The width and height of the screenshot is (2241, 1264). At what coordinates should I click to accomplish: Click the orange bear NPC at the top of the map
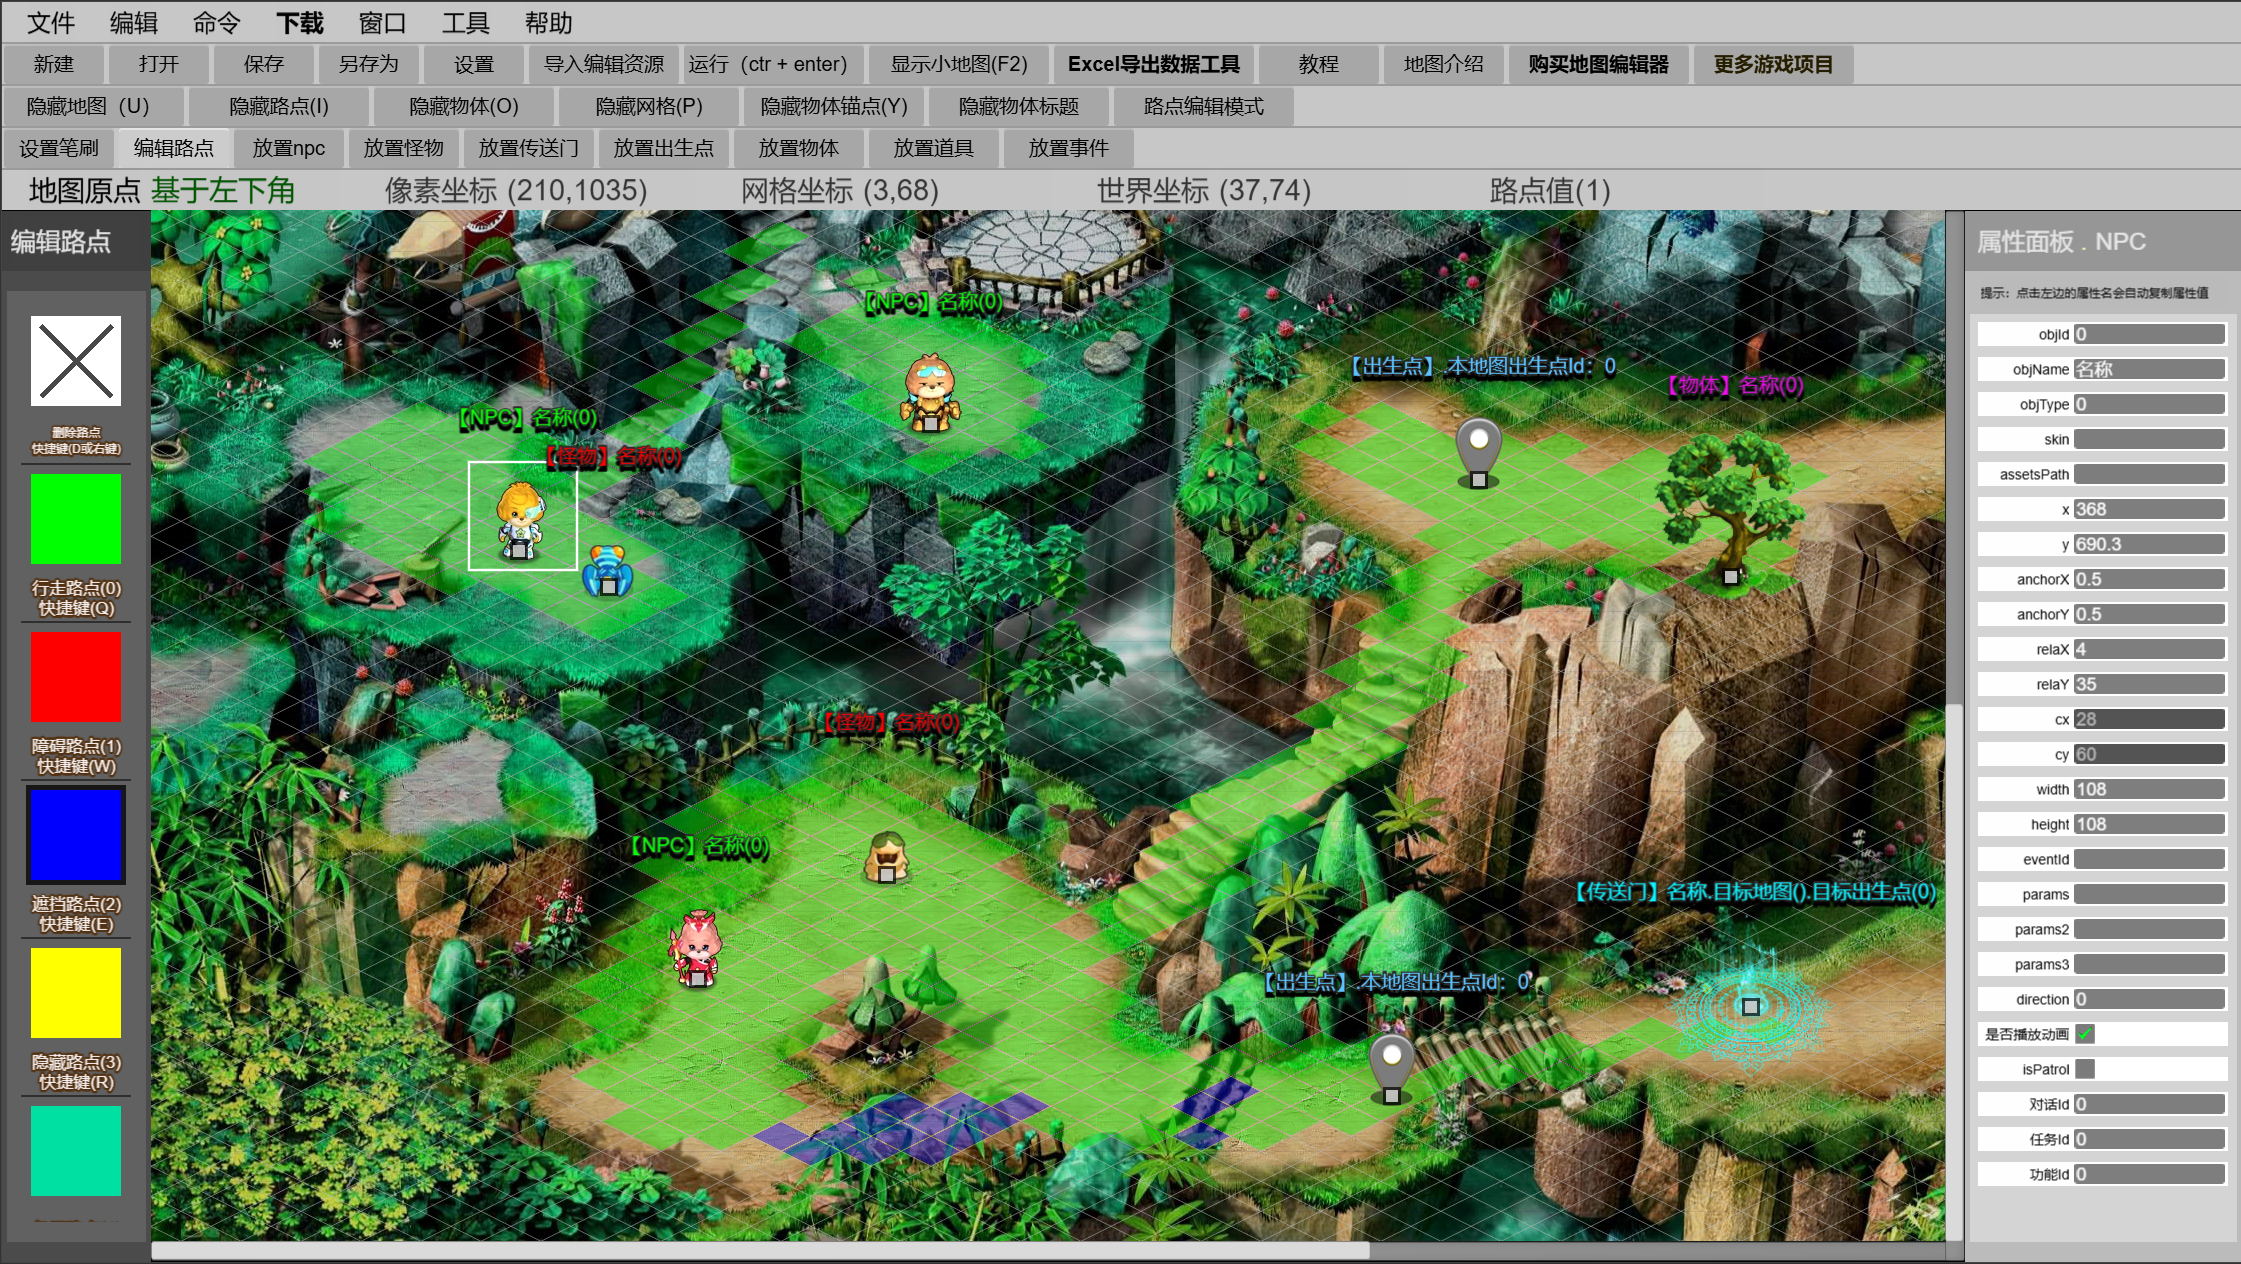(x=930, y=393)
